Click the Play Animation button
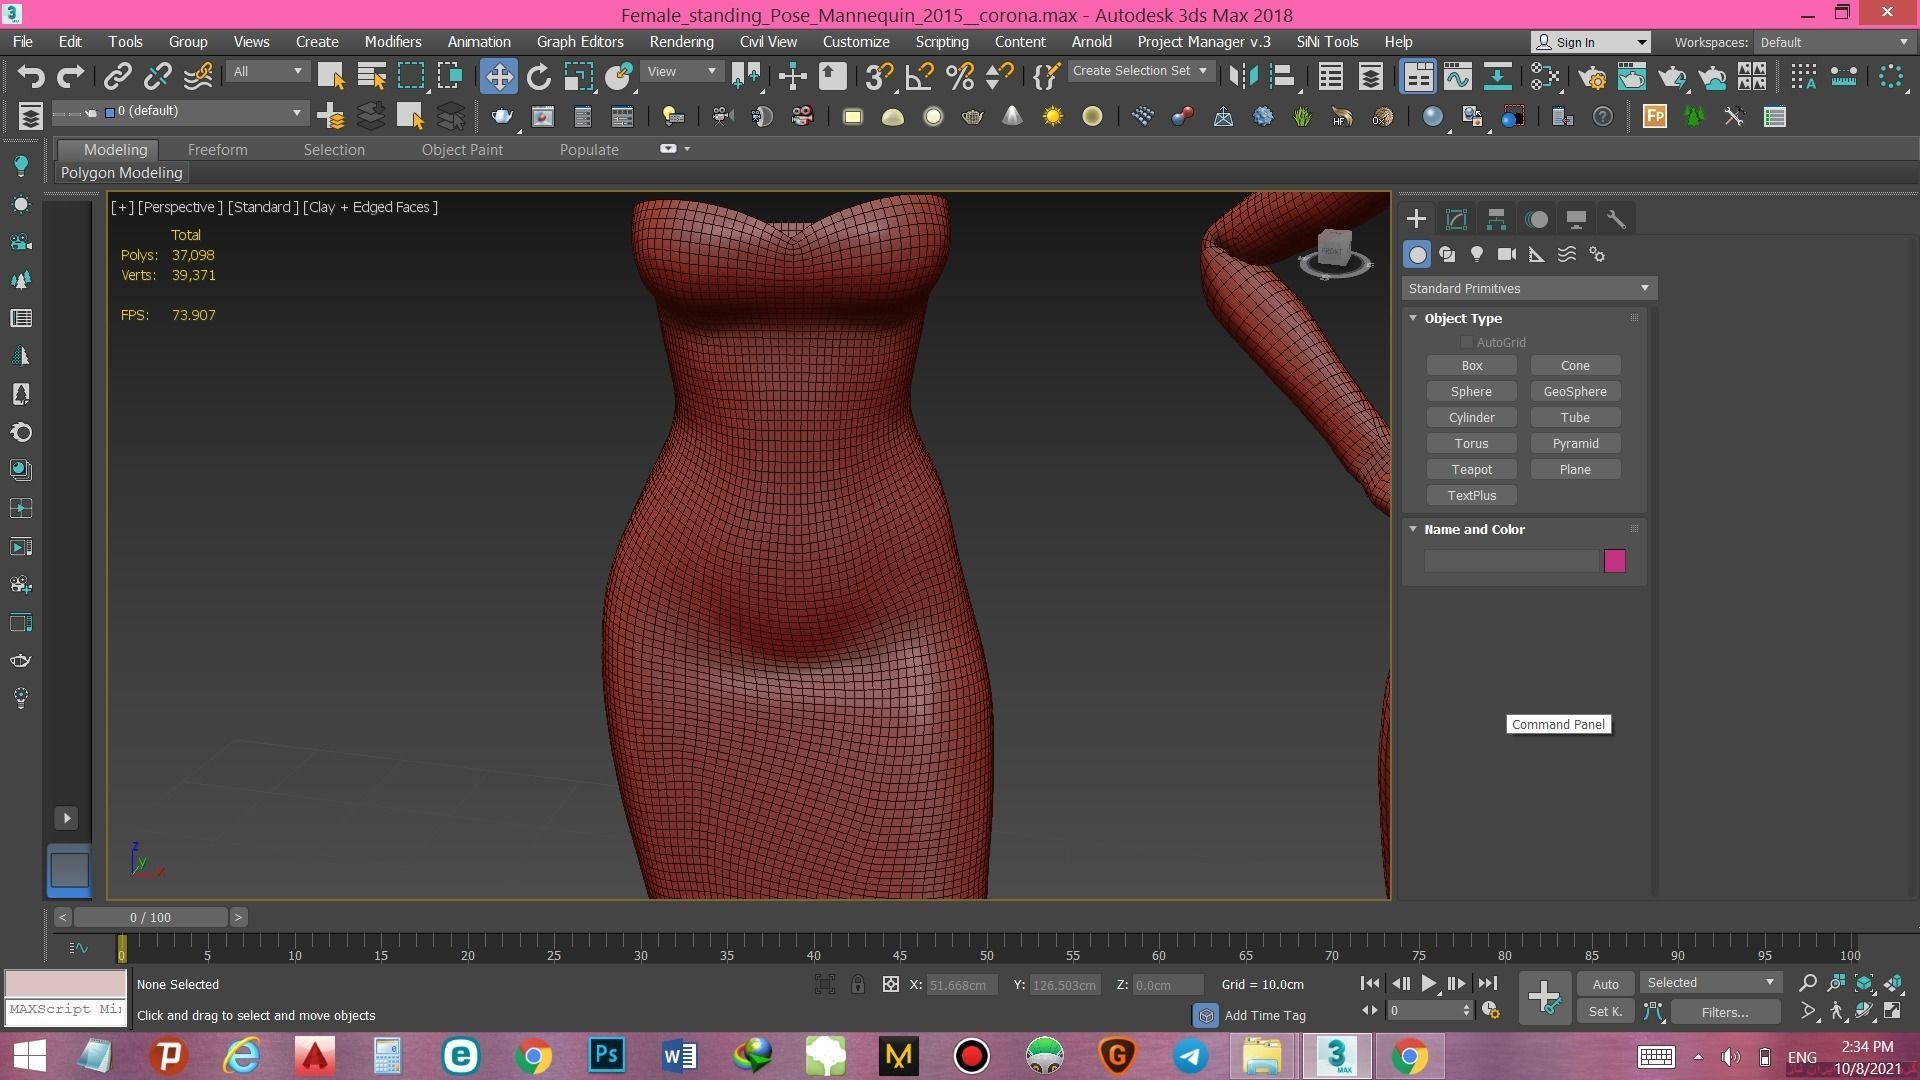The width and height of the screenshot is (1920, 1080). pos(1429,984)
